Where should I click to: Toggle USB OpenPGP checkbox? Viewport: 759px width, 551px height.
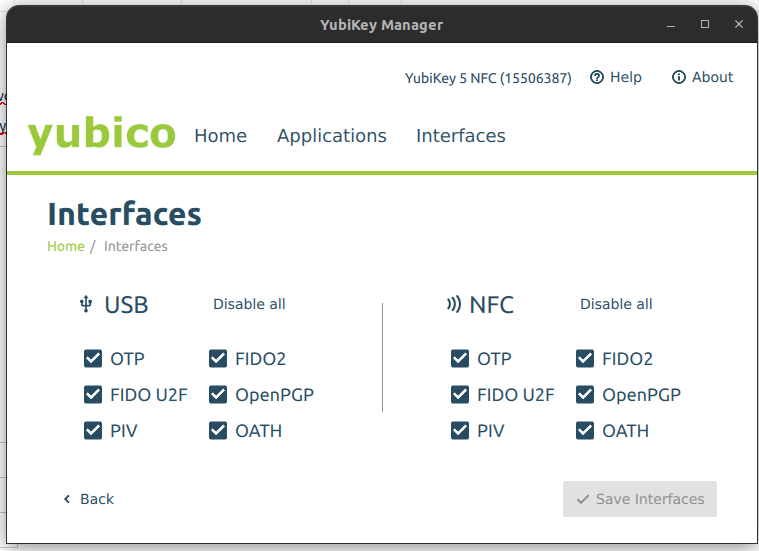[x=218, y=395]
